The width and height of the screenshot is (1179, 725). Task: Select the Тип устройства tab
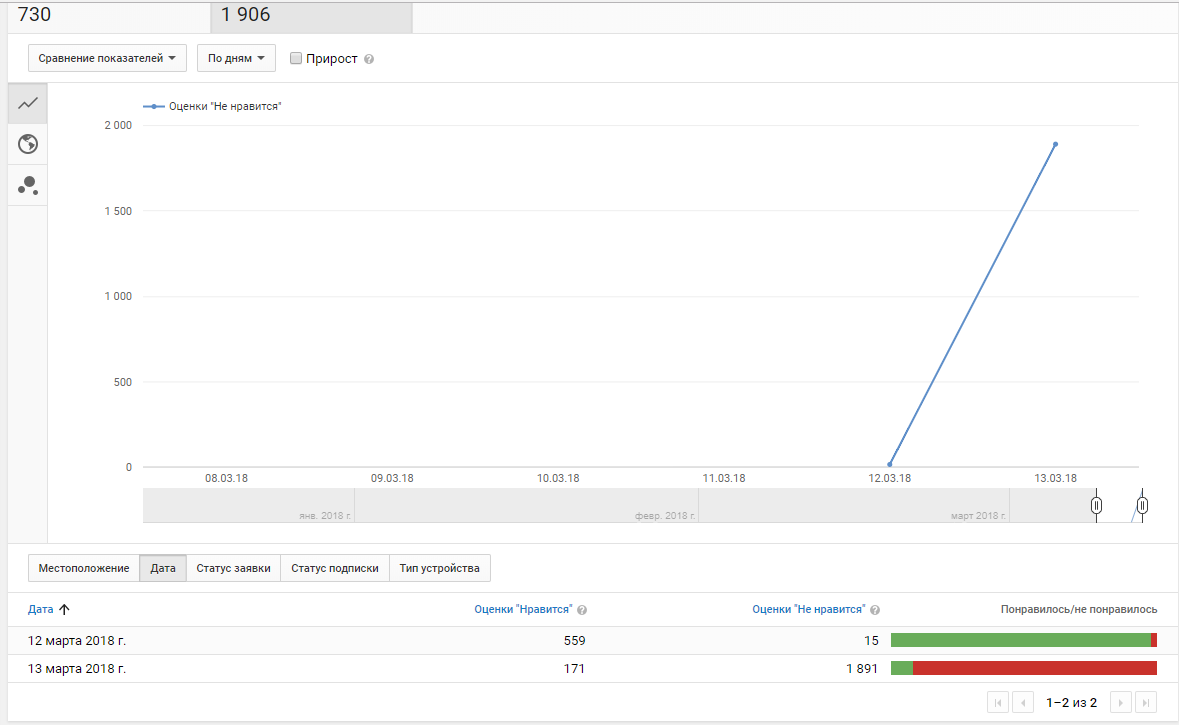[x=439, y=568]
